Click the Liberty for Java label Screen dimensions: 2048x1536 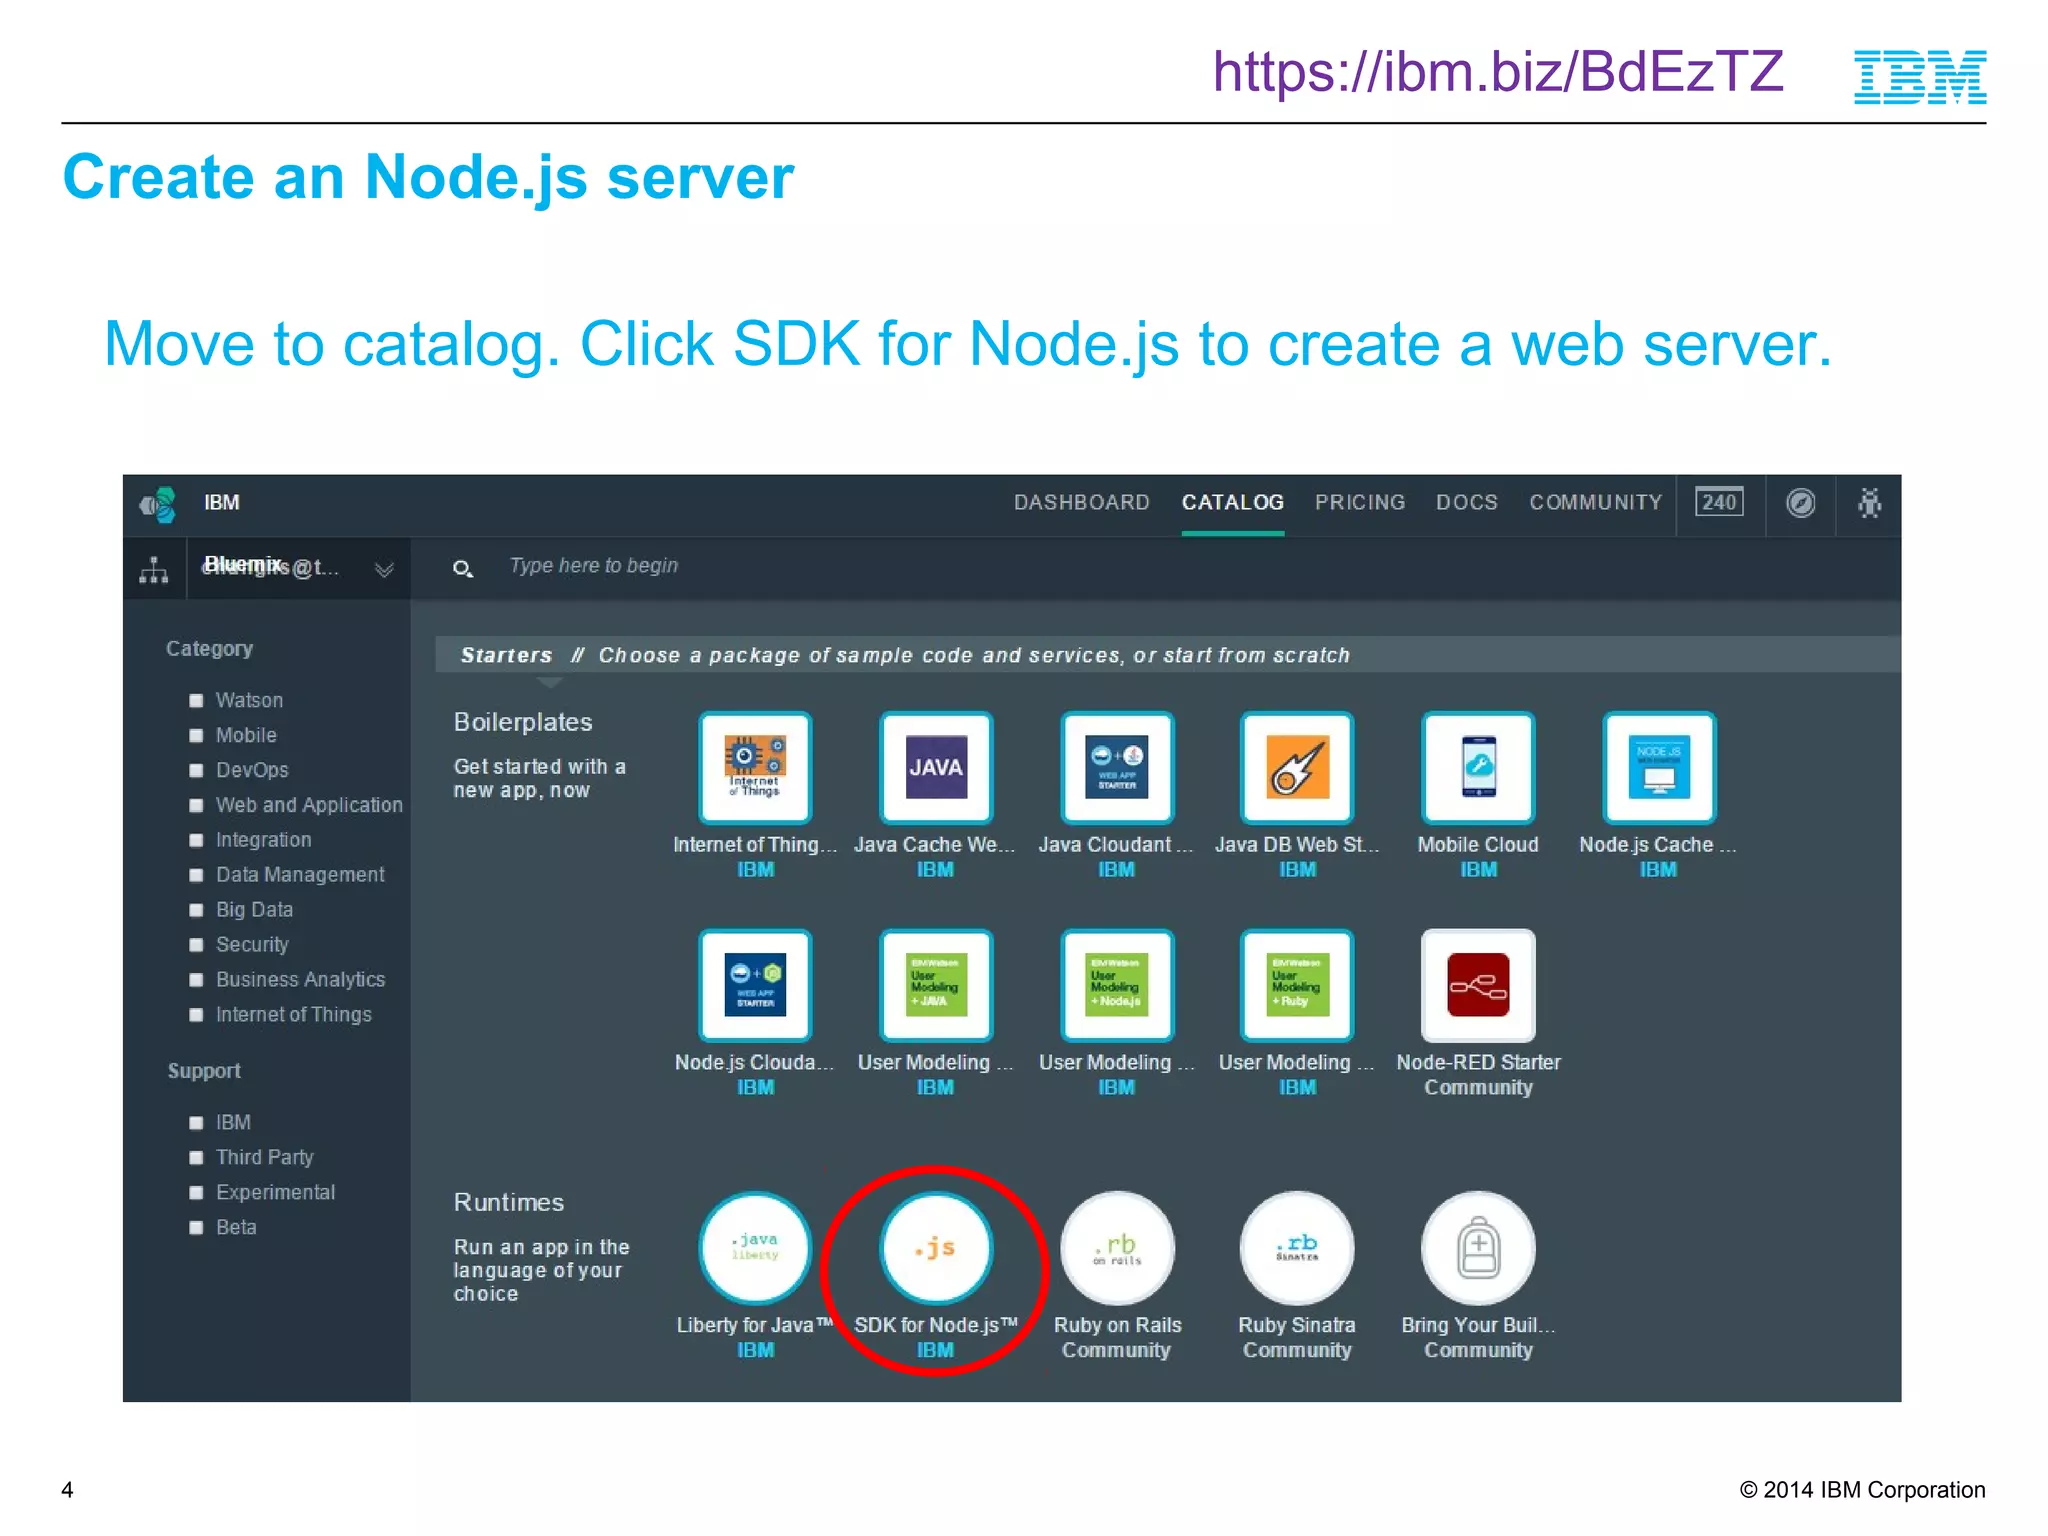click(x=755, y=1325)
